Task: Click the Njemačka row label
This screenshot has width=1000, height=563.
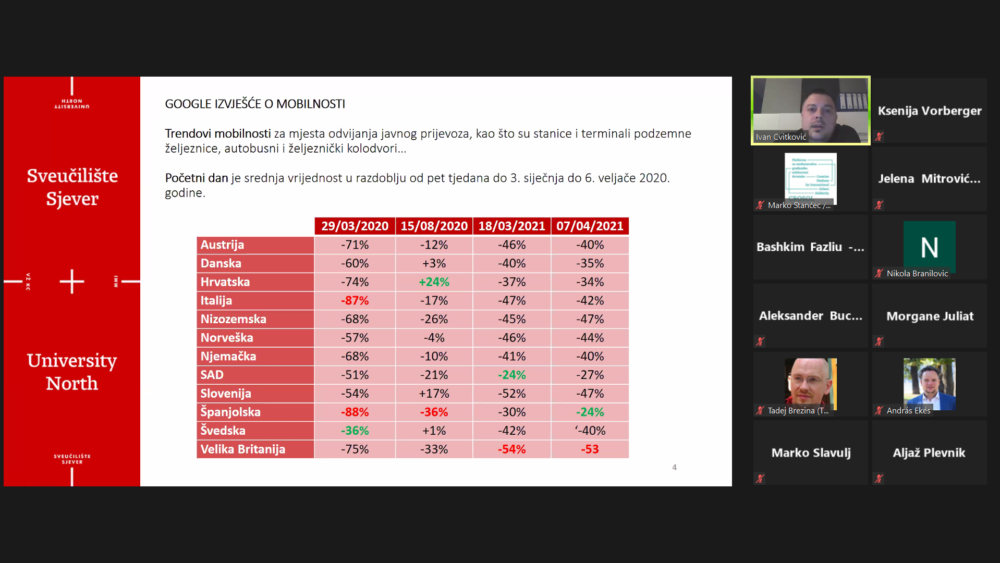Action: [x=255, y=356]
